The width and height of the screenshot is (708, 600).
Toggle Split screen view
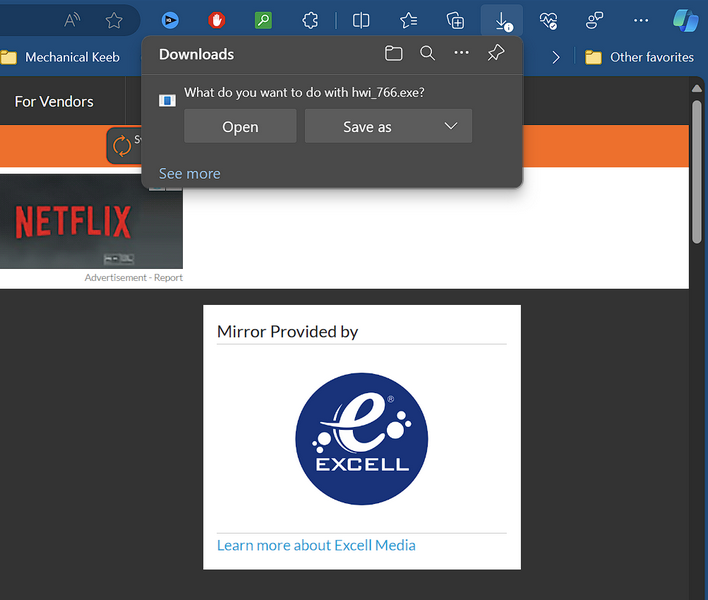tap(361, 20)
